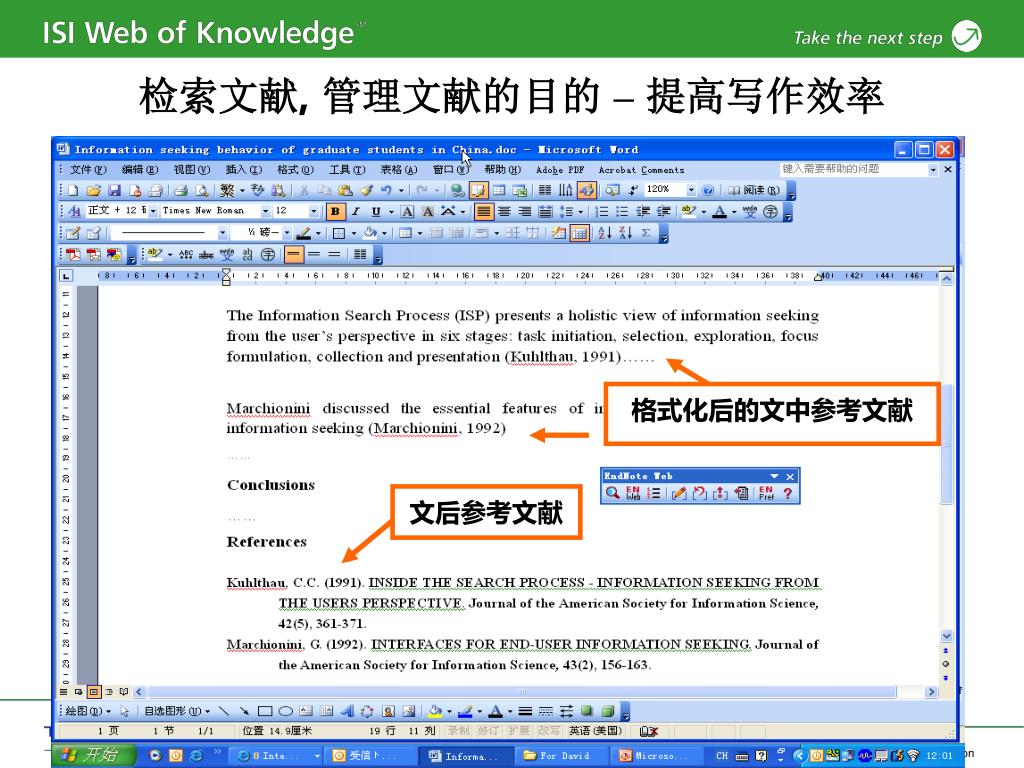The height and width of the screenshot is (768, 1024).
Task: Toggle Align Right button
Action: pos(524,211)
